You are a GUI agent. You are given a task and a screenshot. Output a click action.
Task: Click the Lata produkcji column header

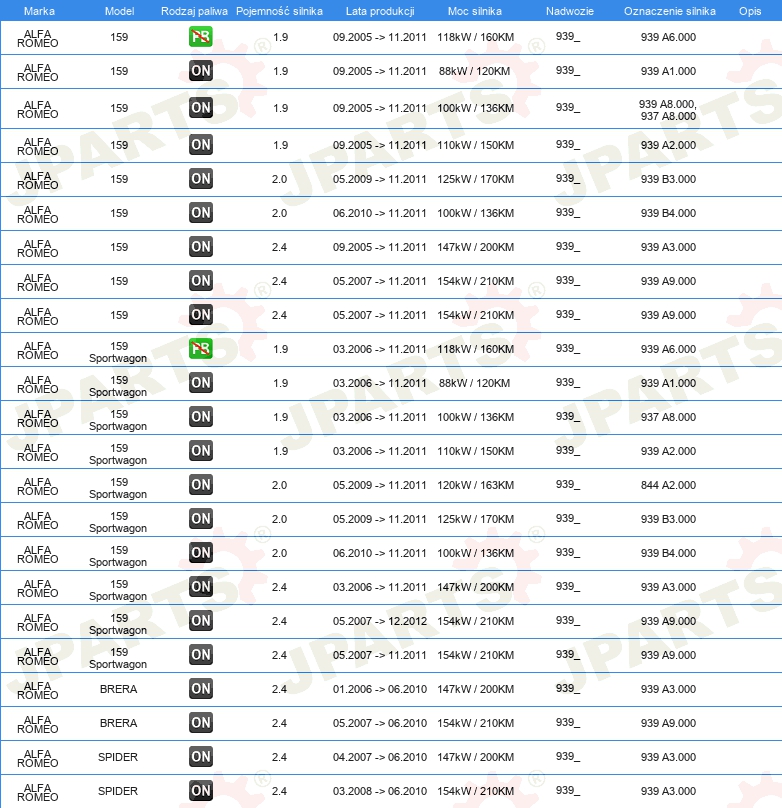pyautogui.click(x=380, y=11)
